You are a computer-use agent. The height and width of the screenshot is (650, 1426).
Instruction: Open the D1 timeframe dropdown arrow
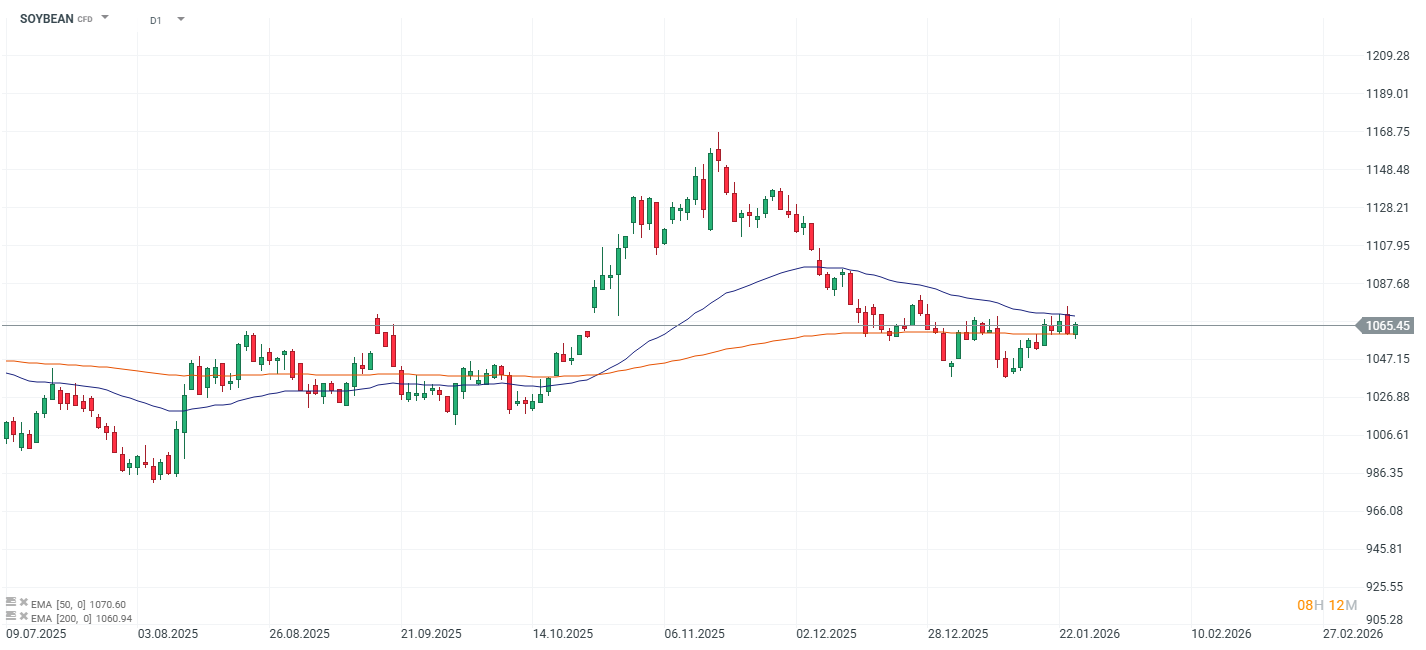click(x=181, y=18)
